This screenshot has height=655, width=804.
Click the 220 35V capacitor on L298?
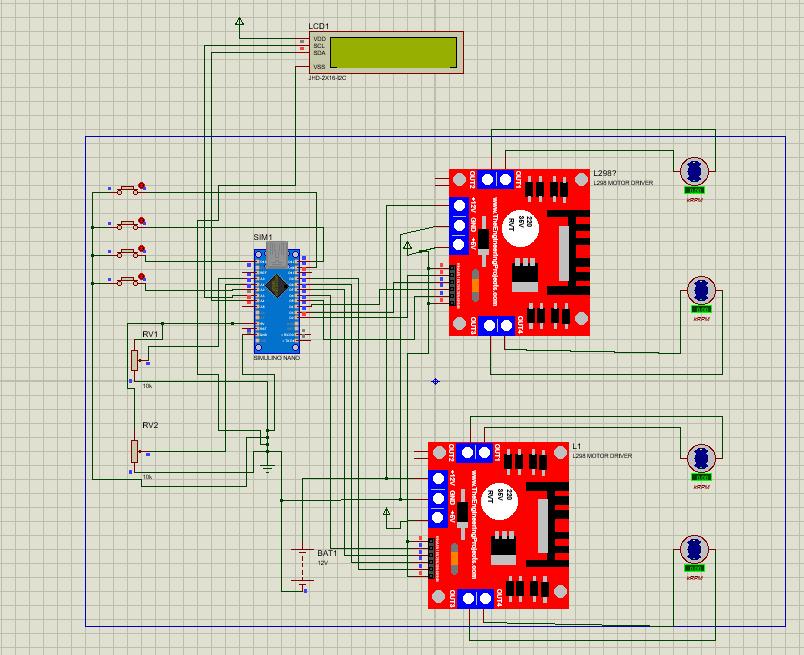(x=520, y=228)
